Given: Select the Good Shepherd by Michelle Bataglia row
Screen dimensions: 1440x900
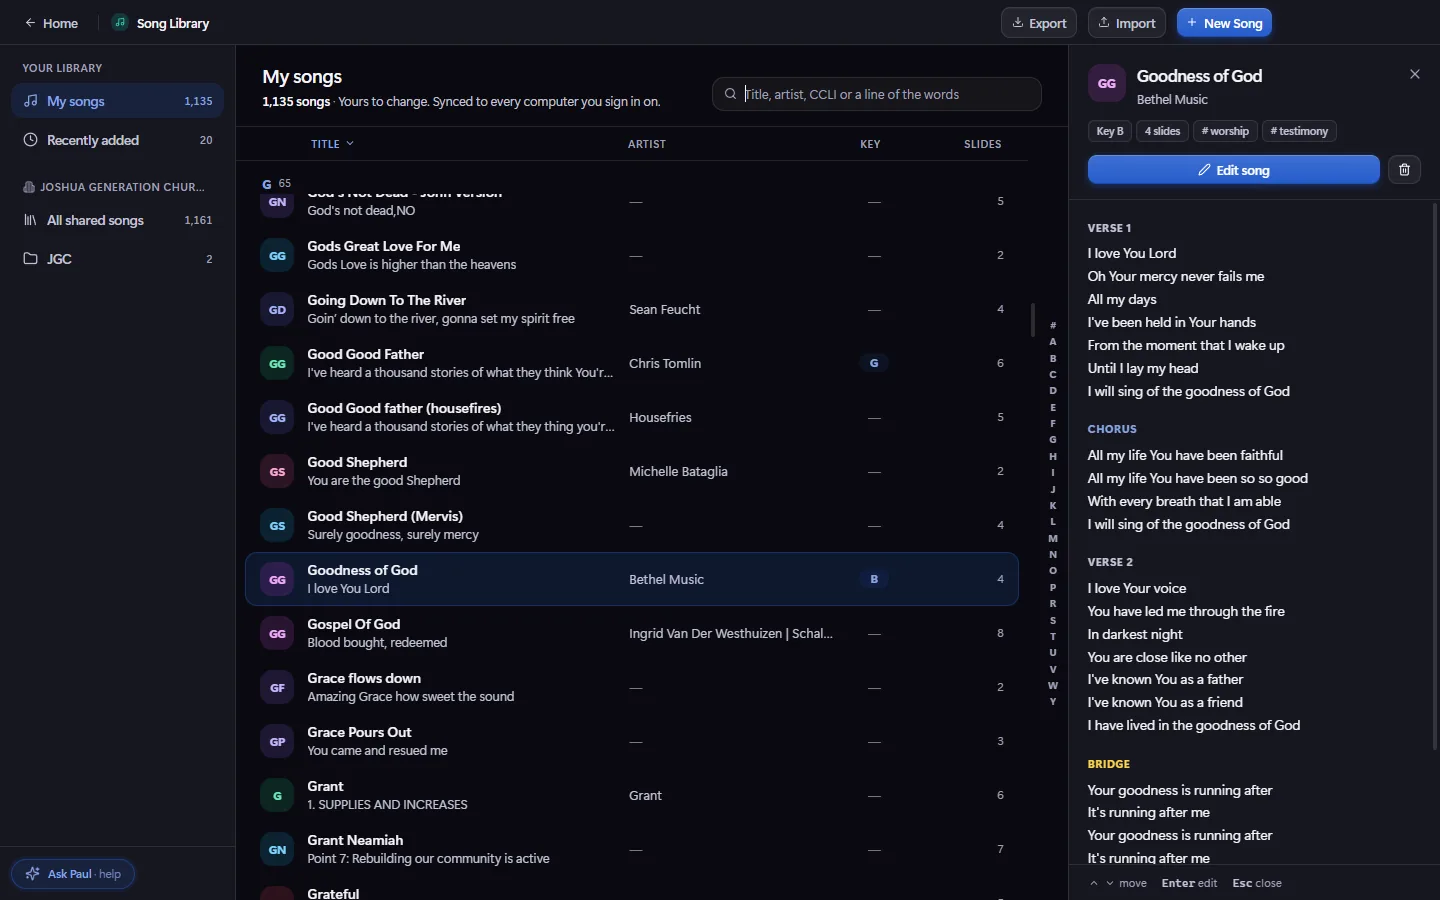Looking at the screenshot, I should tap(632, 471).
